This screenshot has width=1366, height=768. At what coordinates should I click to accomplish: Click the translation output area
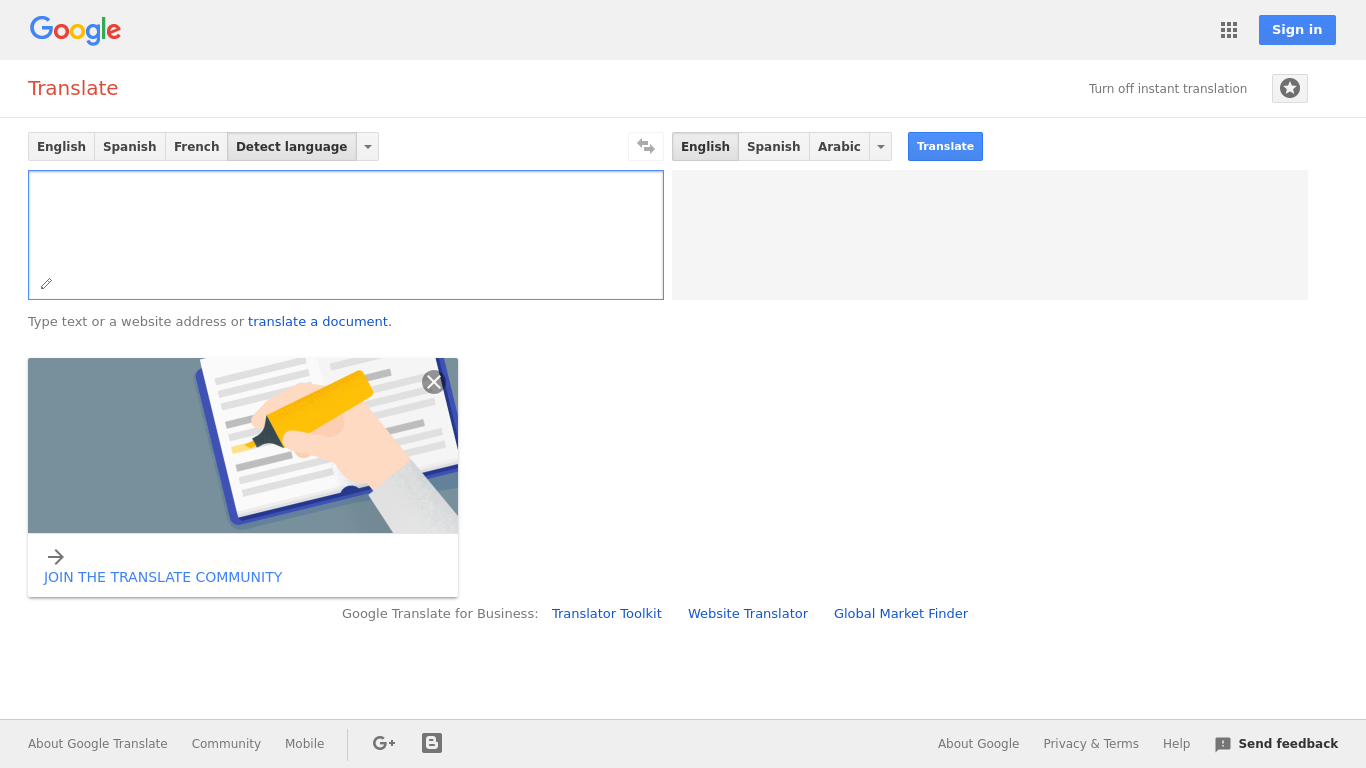[990, 235]
